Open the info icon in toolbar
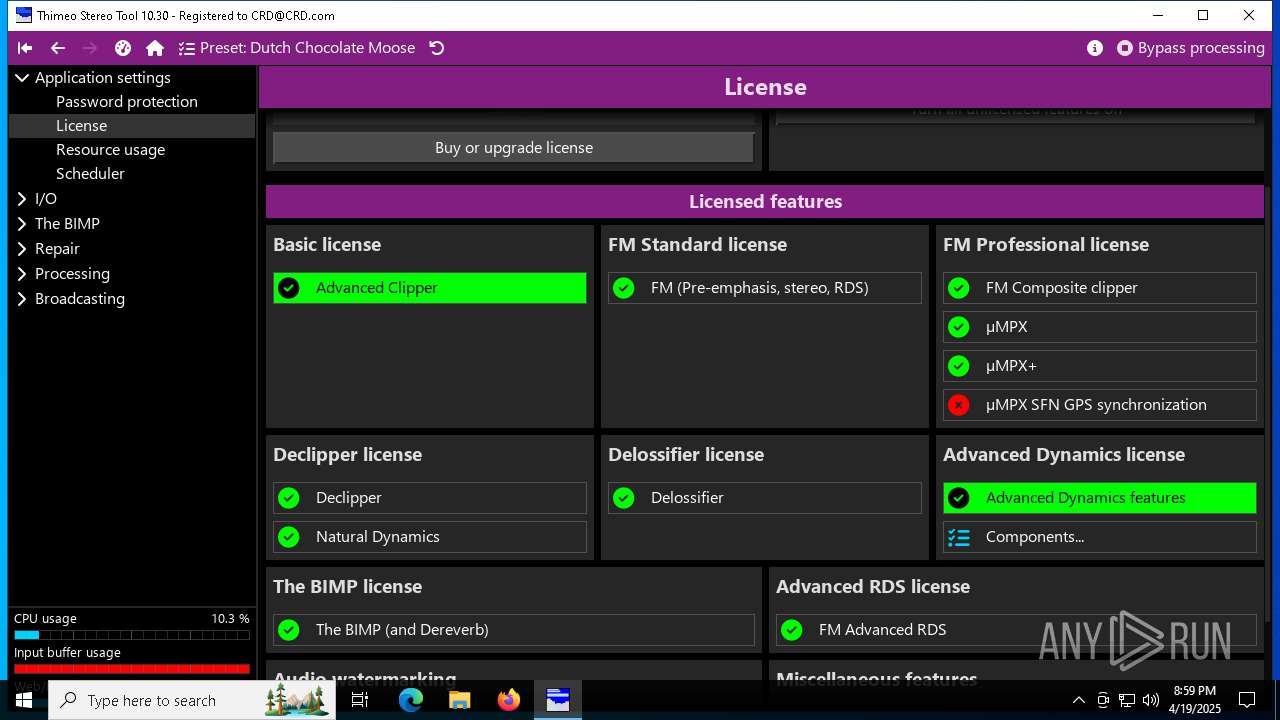 click(1095, 48)
